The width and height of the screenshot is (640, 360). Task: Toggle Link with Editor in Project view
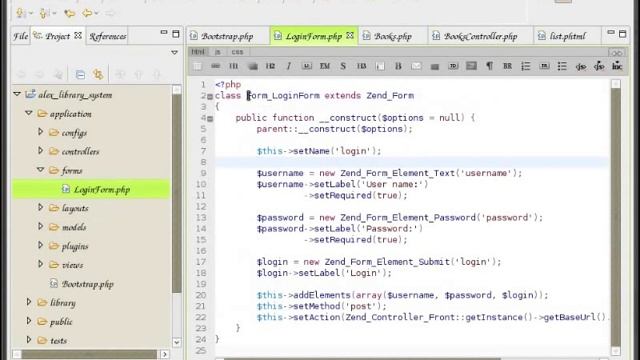click(x=98, y=74)
